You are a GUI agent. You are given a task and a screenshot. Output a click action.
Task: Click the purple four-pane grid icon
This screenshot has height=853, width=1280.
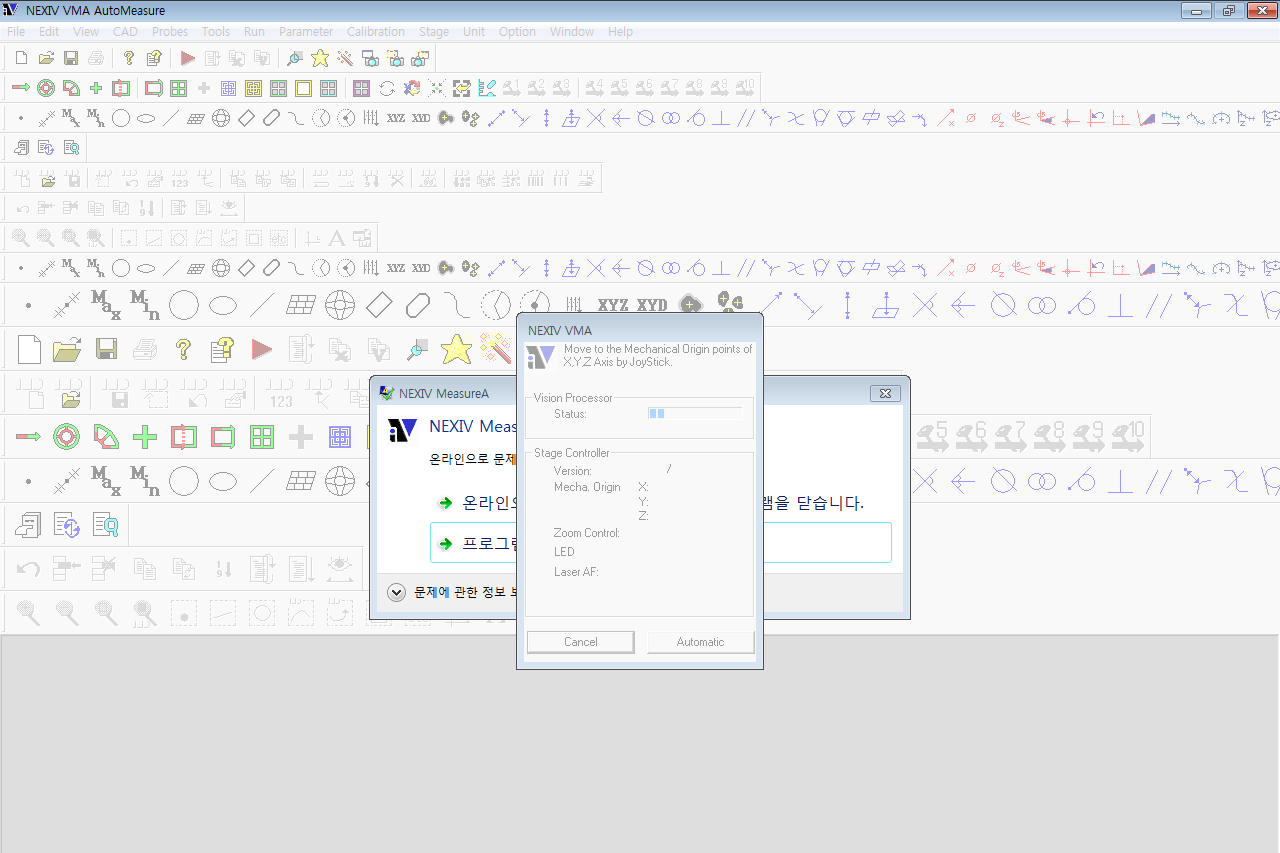point(361,88)
